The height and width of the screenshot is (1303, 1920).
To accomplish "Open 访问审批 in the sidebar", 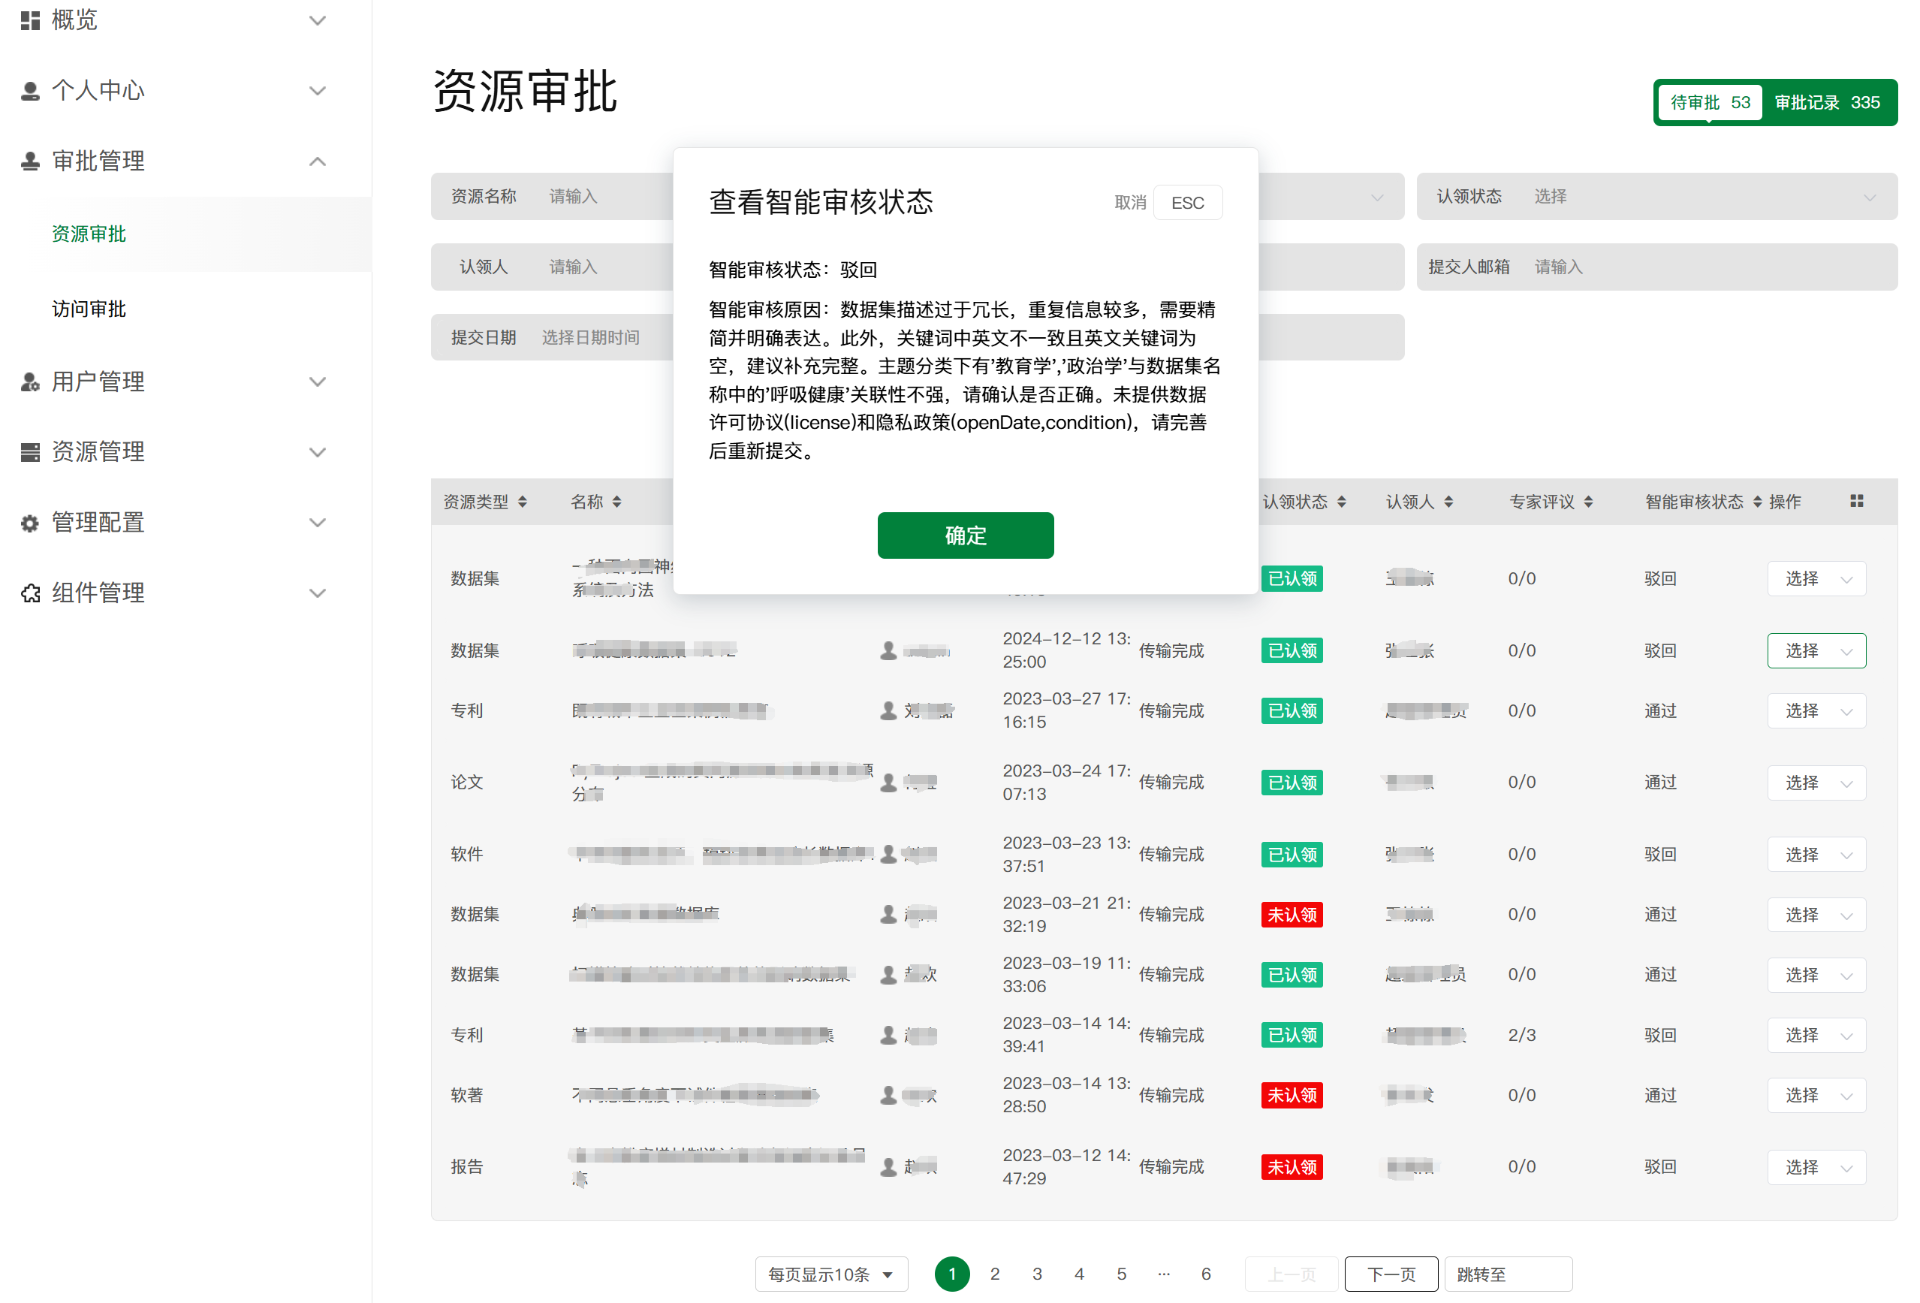I will 89,309.
